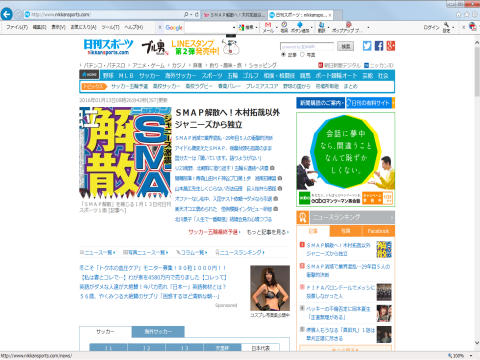Expand the Google toolbar search box dropdown

[x=234, y=28]
